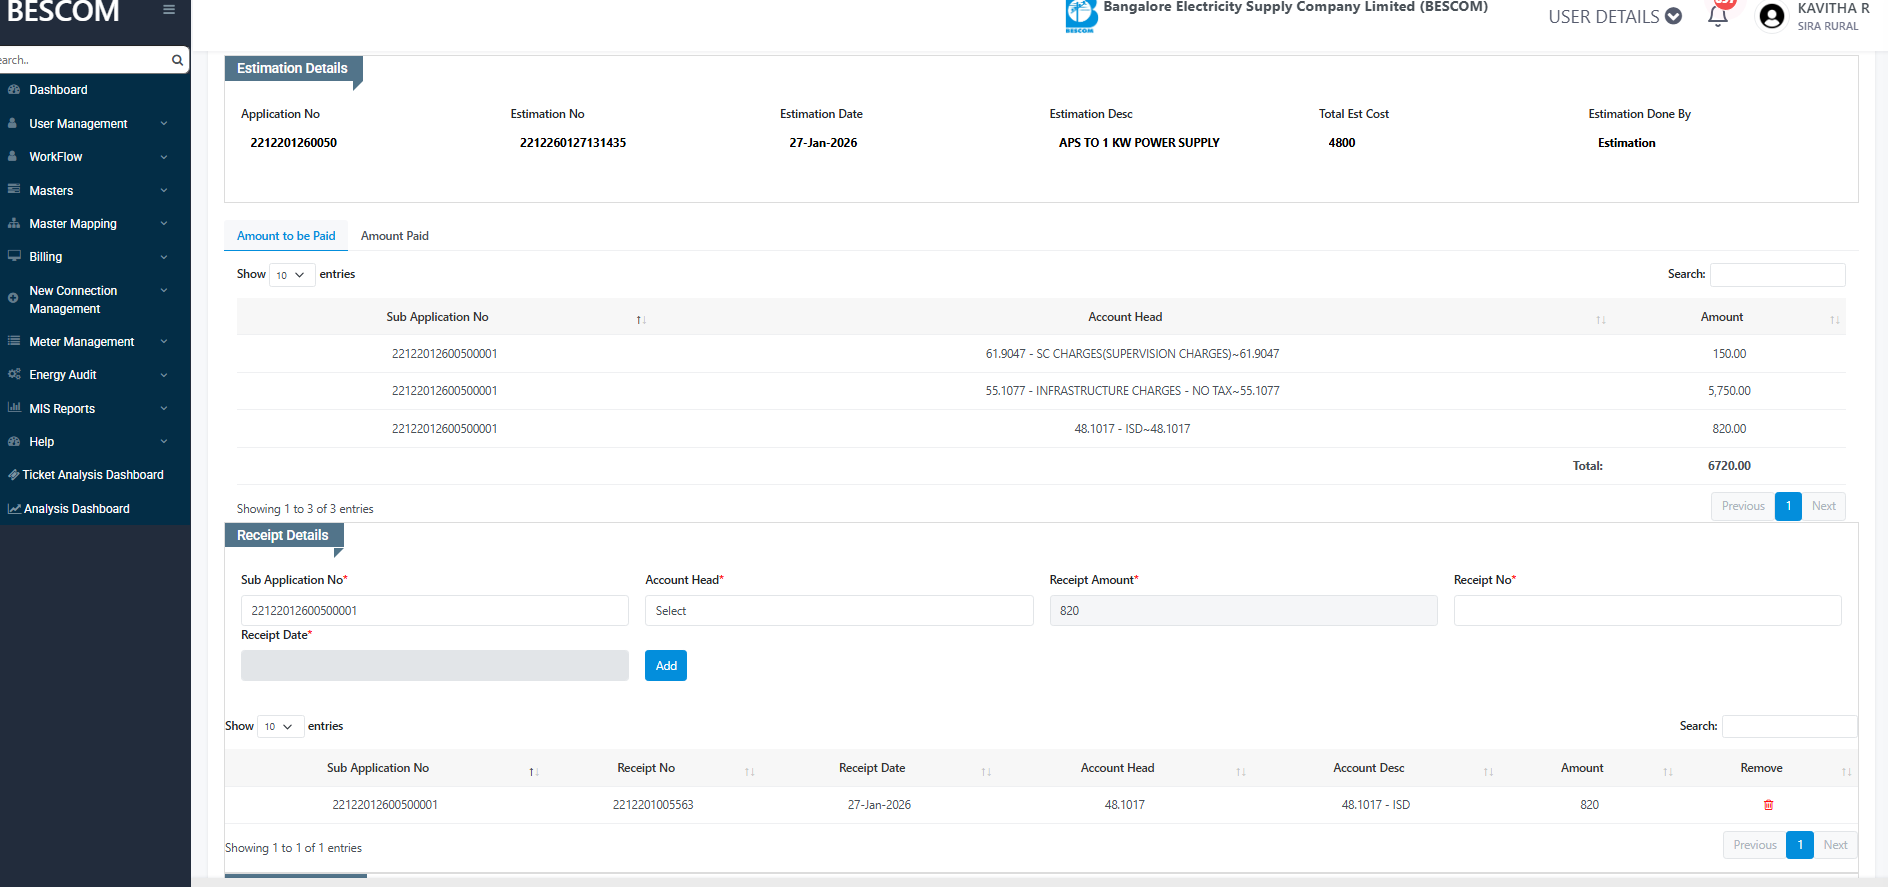Open Ticket Analysis Dashboard in sidebar
Image resolution: width=1888 pixels, height=887 pixels.
93,475
